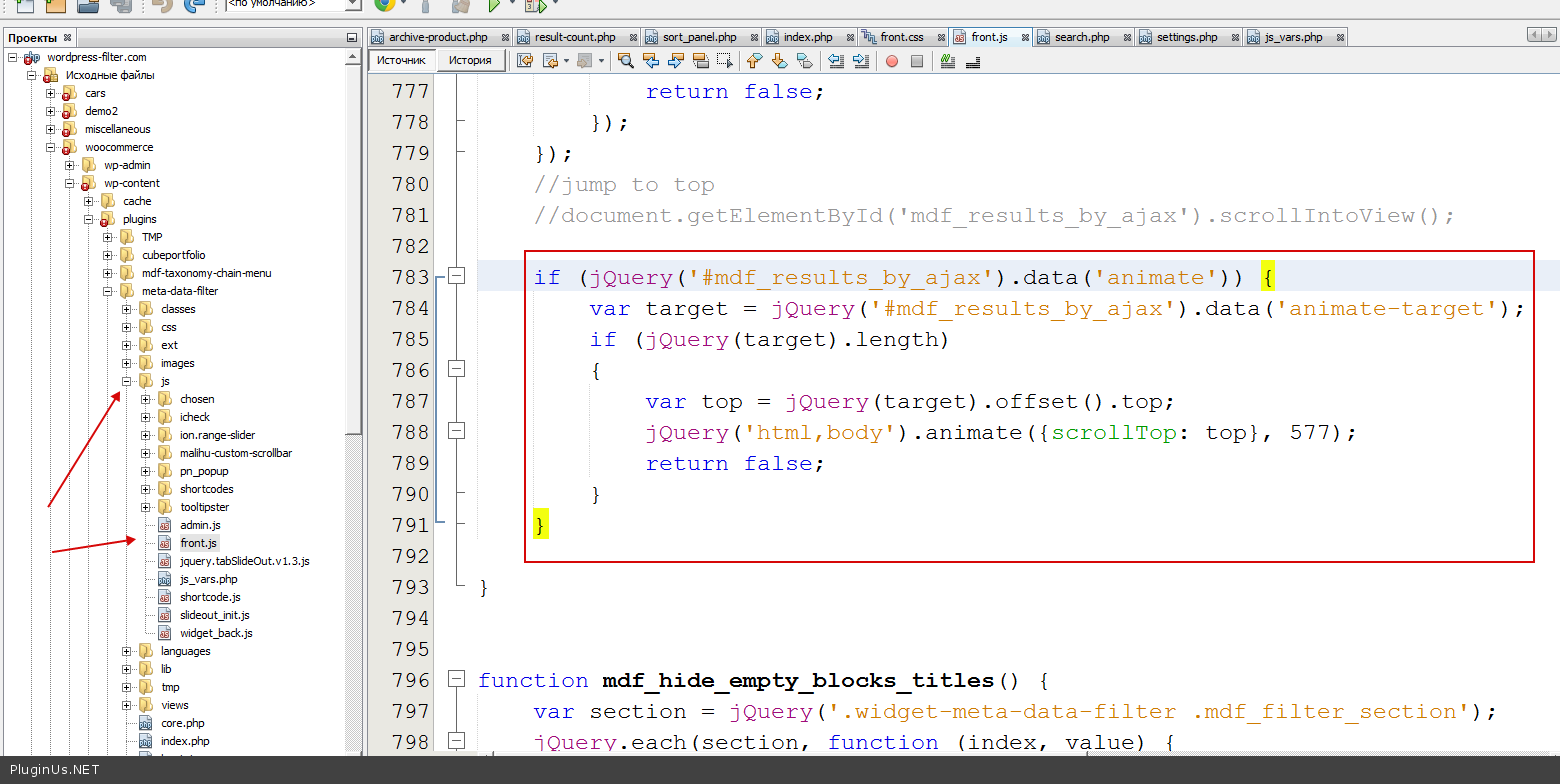The height and width of the screenshot is (784, 1560).
Task: Click the New File icon in the top toolbar
Action: pyautogui.click(x=25, y=5)
